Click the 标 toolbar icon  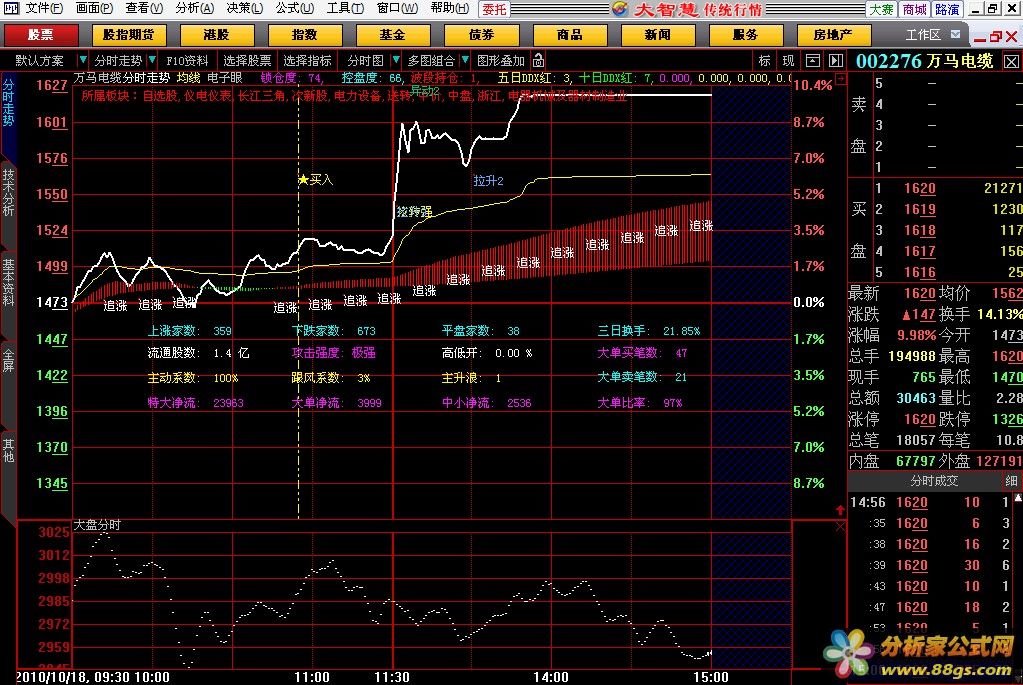point(765,61)
